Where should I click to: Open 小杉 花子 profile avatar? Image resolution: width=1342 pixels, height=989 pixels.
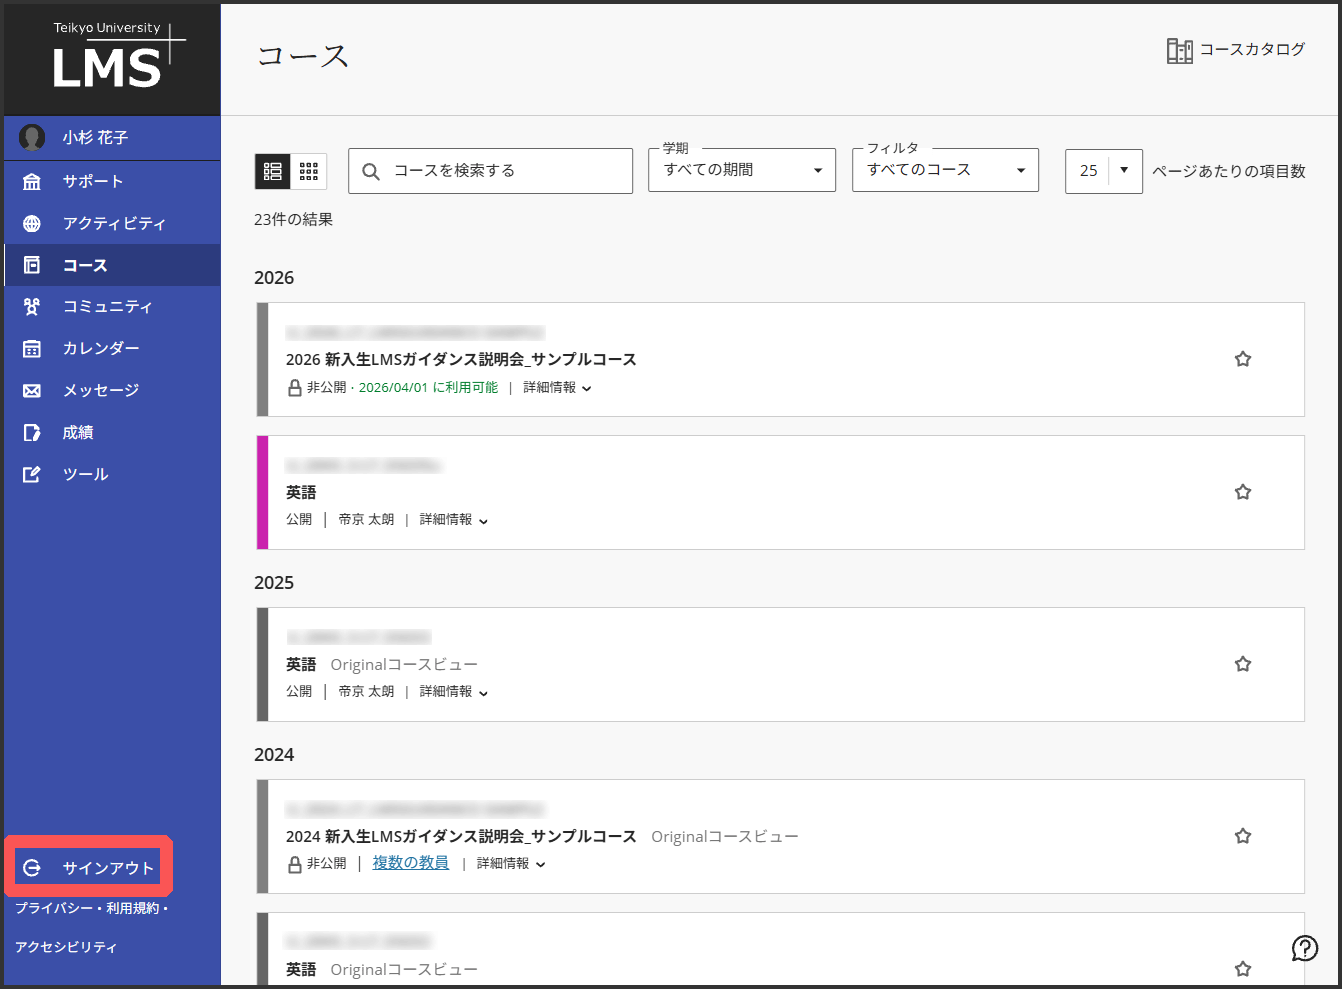[x=32, y=137]
